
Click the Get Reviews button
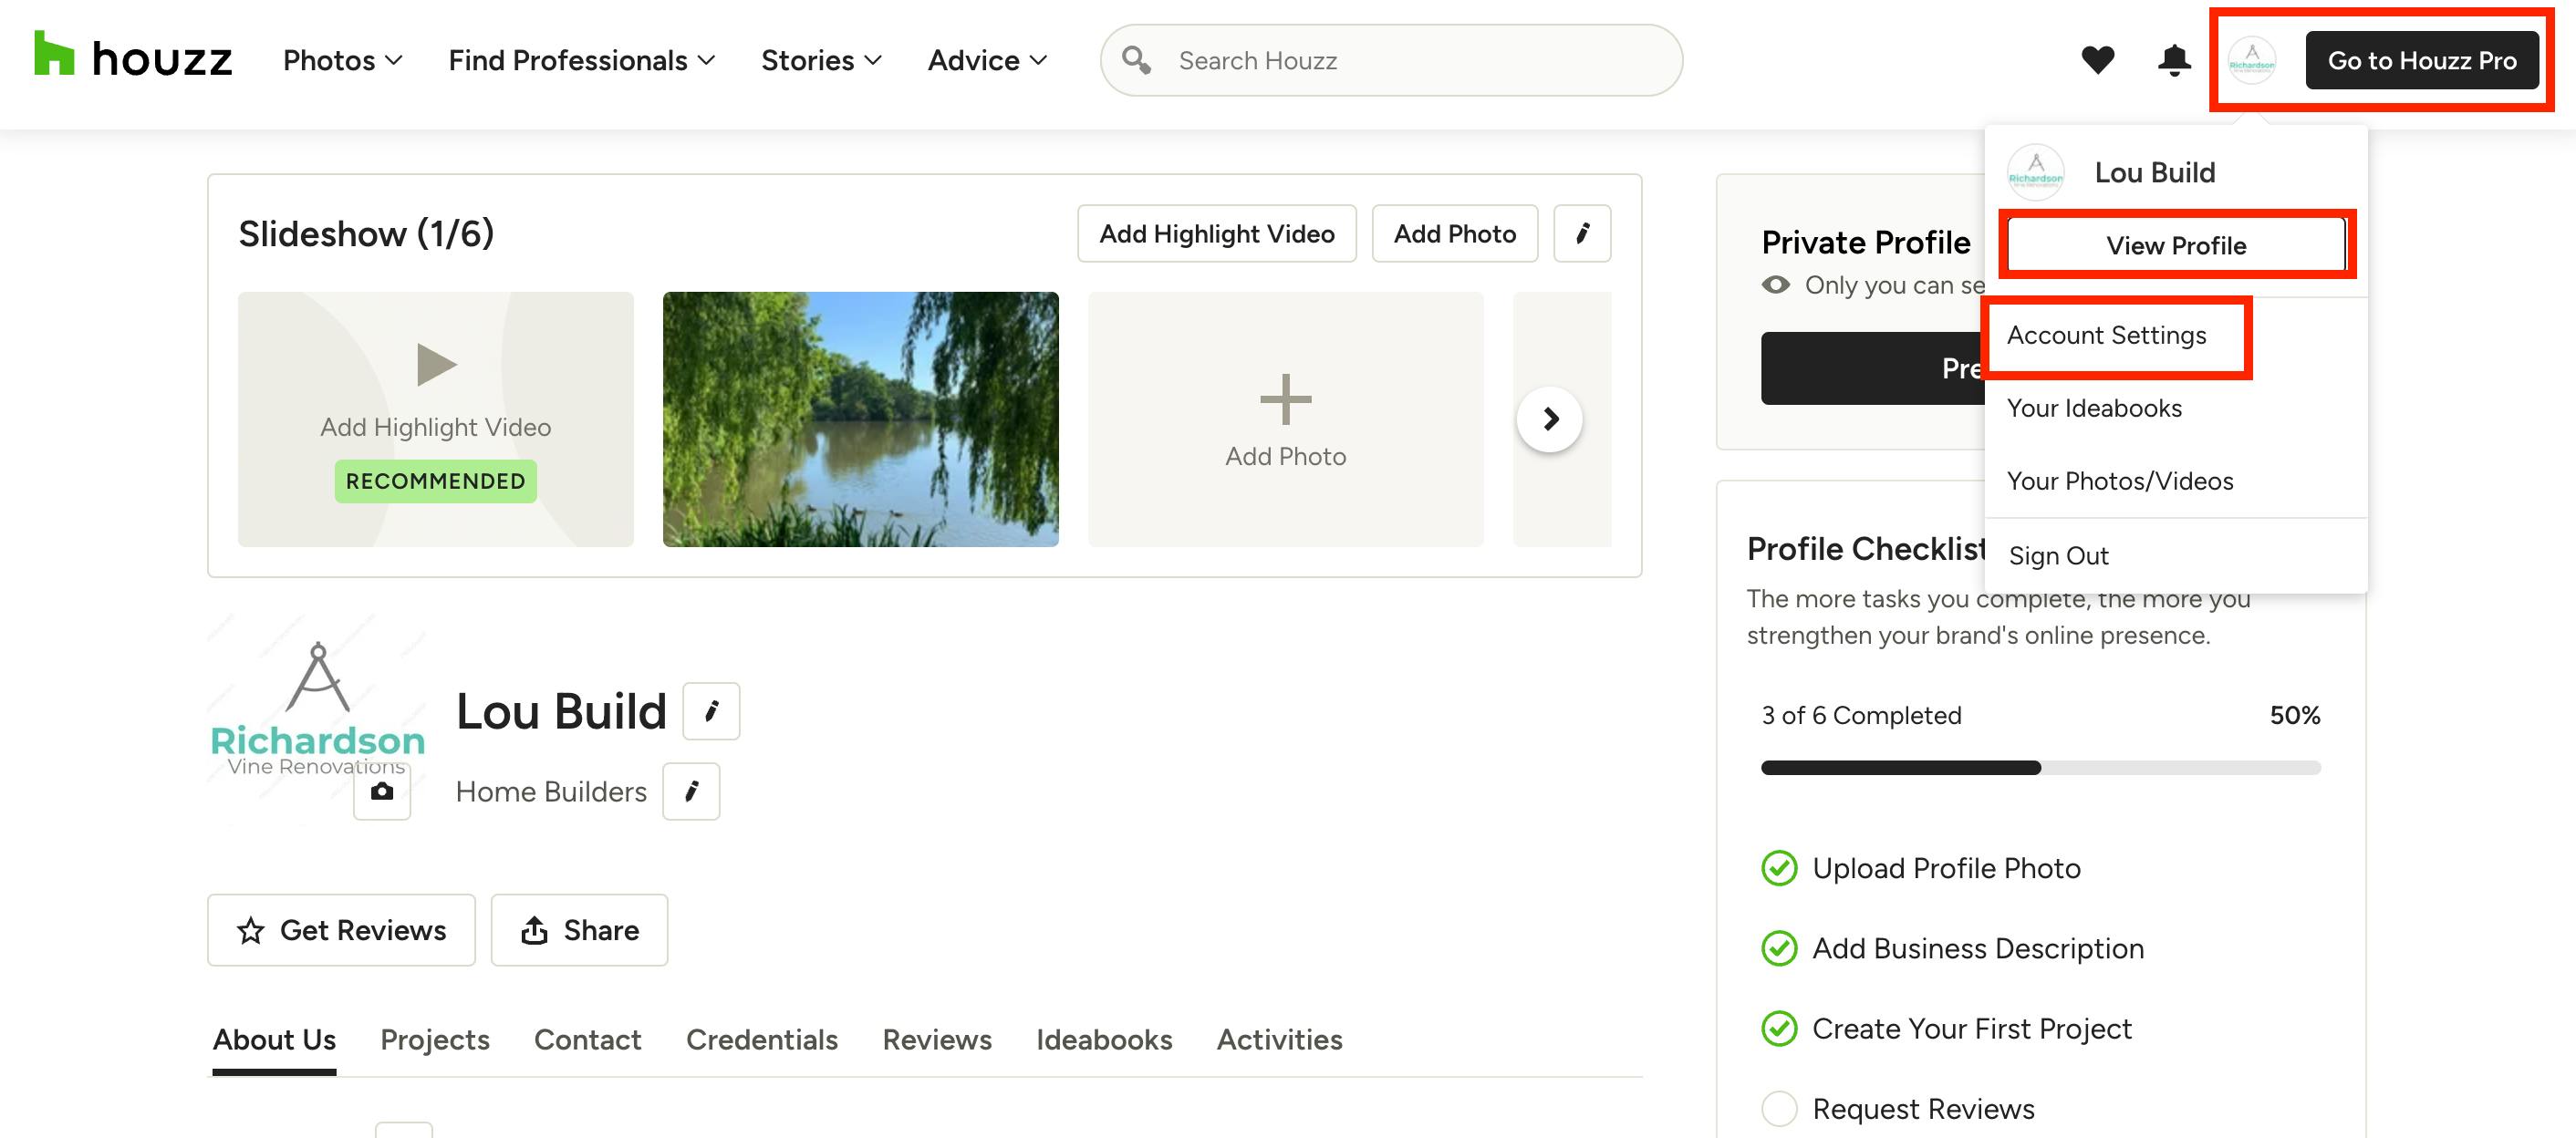pyautogui.click(x=341, y=930)
